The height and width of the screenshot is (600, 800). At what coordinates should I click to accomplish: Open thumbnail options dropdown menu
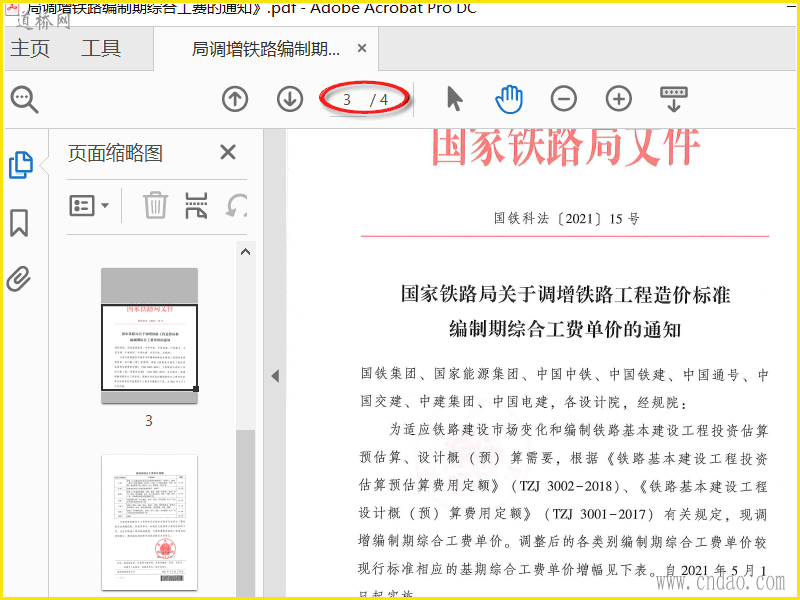pyautogui.click(x=89, y=206)
